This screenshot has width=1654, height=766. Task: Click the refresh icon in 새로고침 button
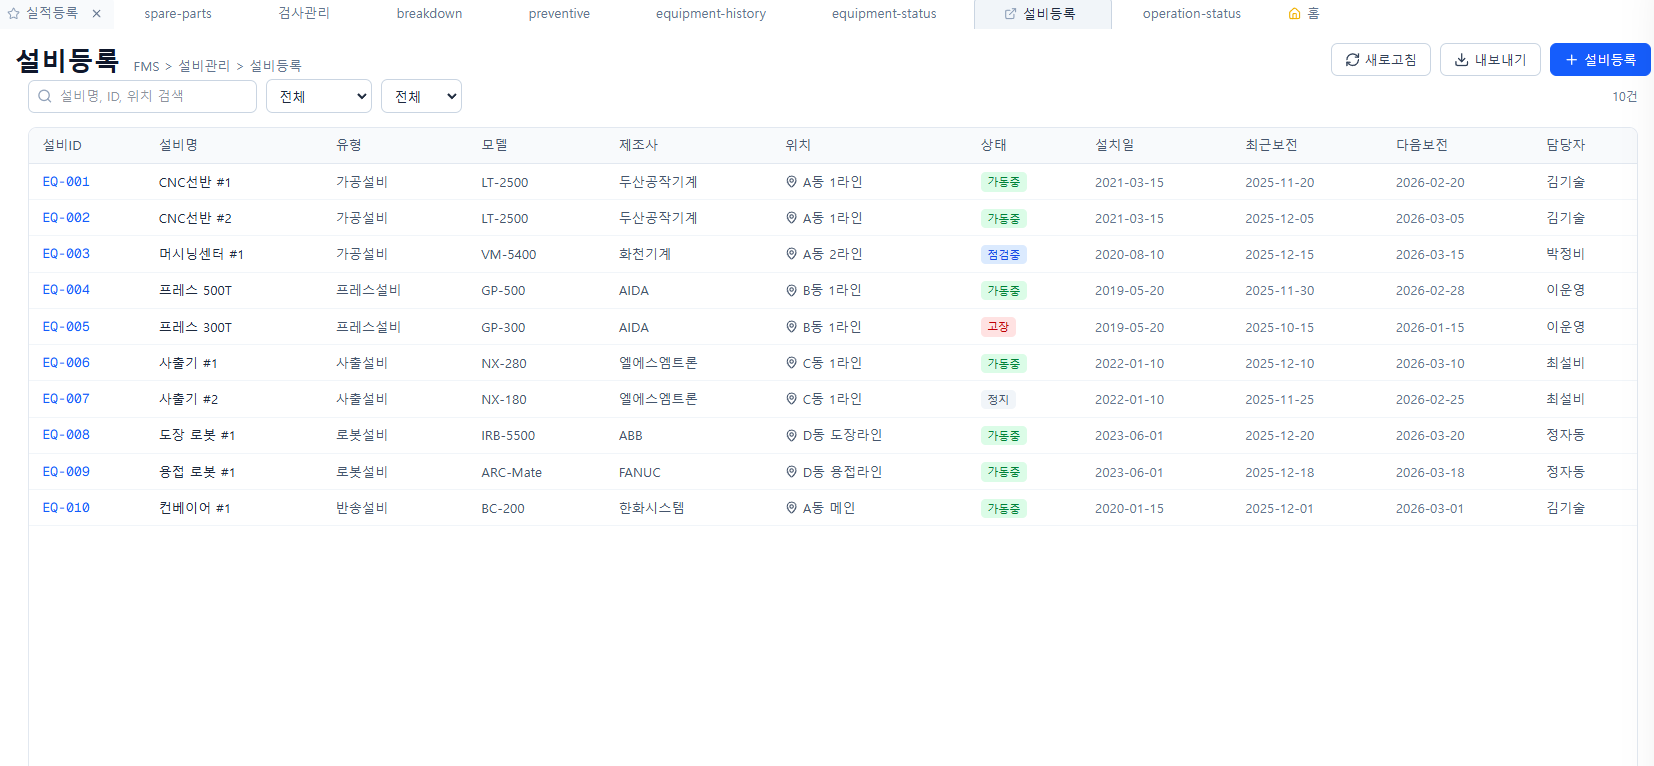(1352, 60)
